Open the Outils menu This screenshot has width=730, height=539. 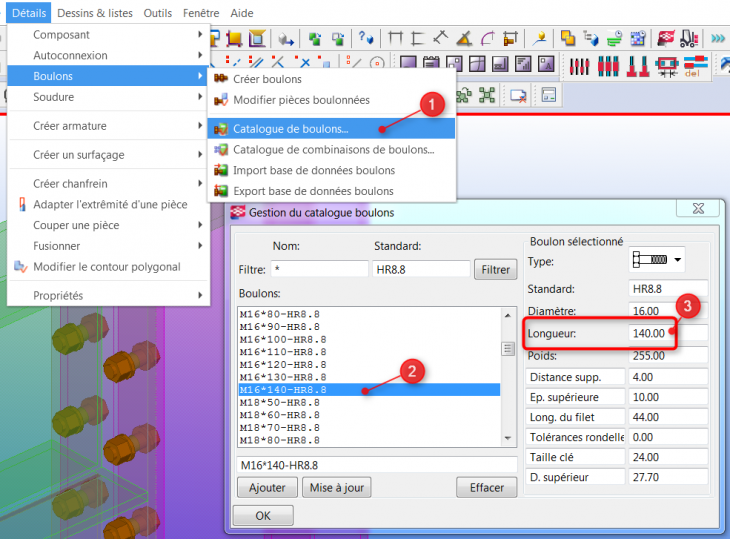(157, 13)
